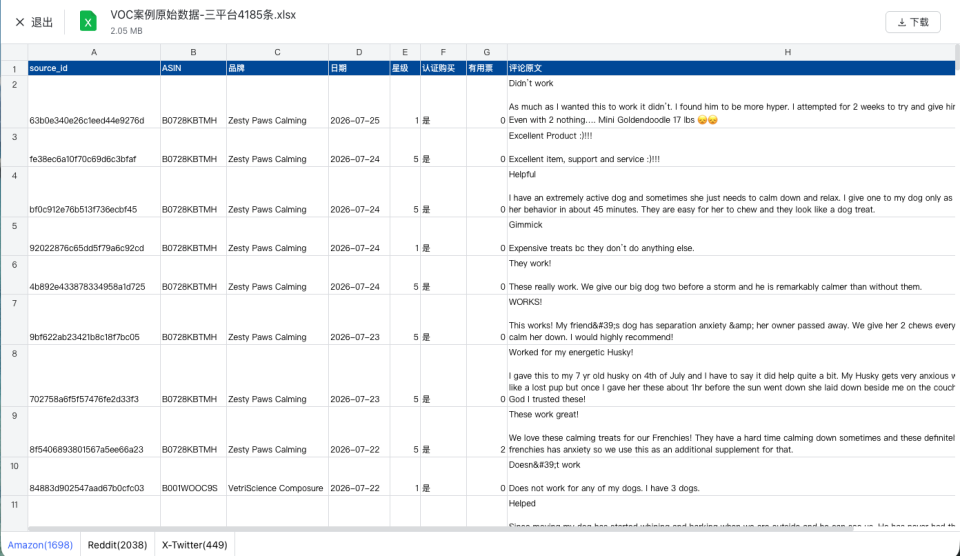
Task: Select column B header
Action: click(x=193, y=53)
